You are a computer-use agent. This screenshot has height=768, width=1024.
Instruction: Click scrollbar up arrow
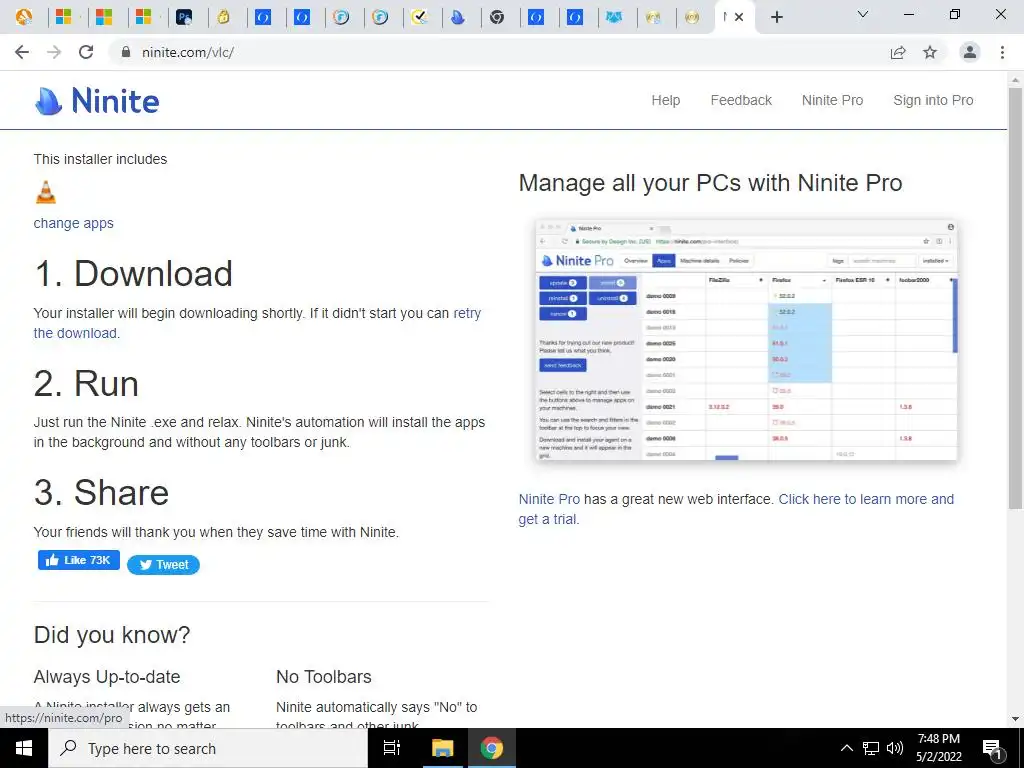(1016, 79)
